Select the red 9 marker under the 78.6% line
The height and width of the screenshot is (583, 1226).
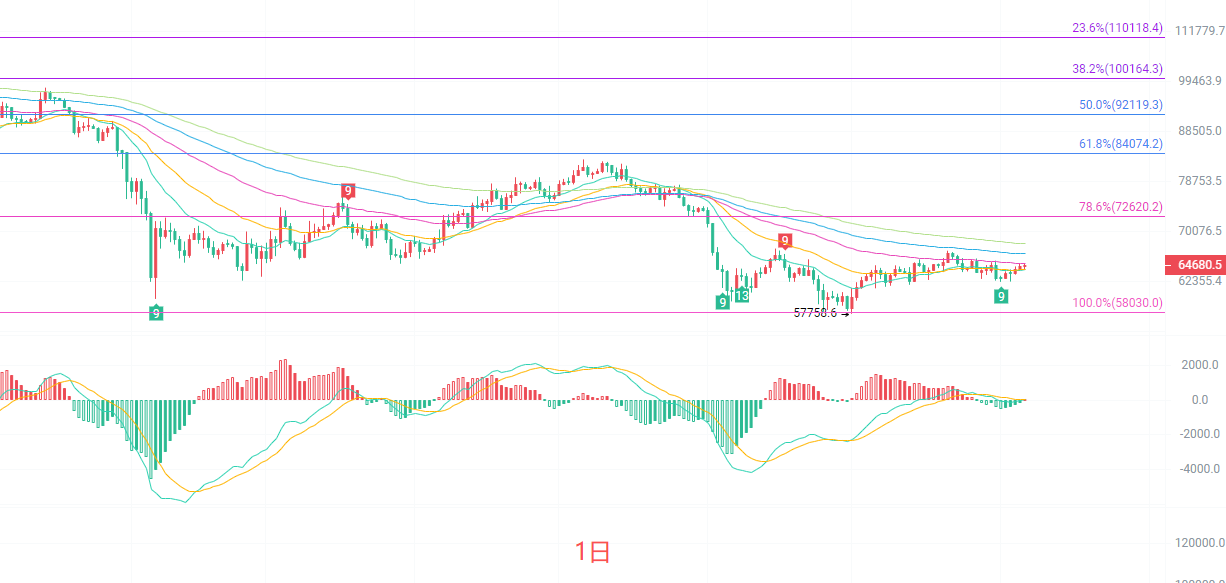(x=785, y=241)
